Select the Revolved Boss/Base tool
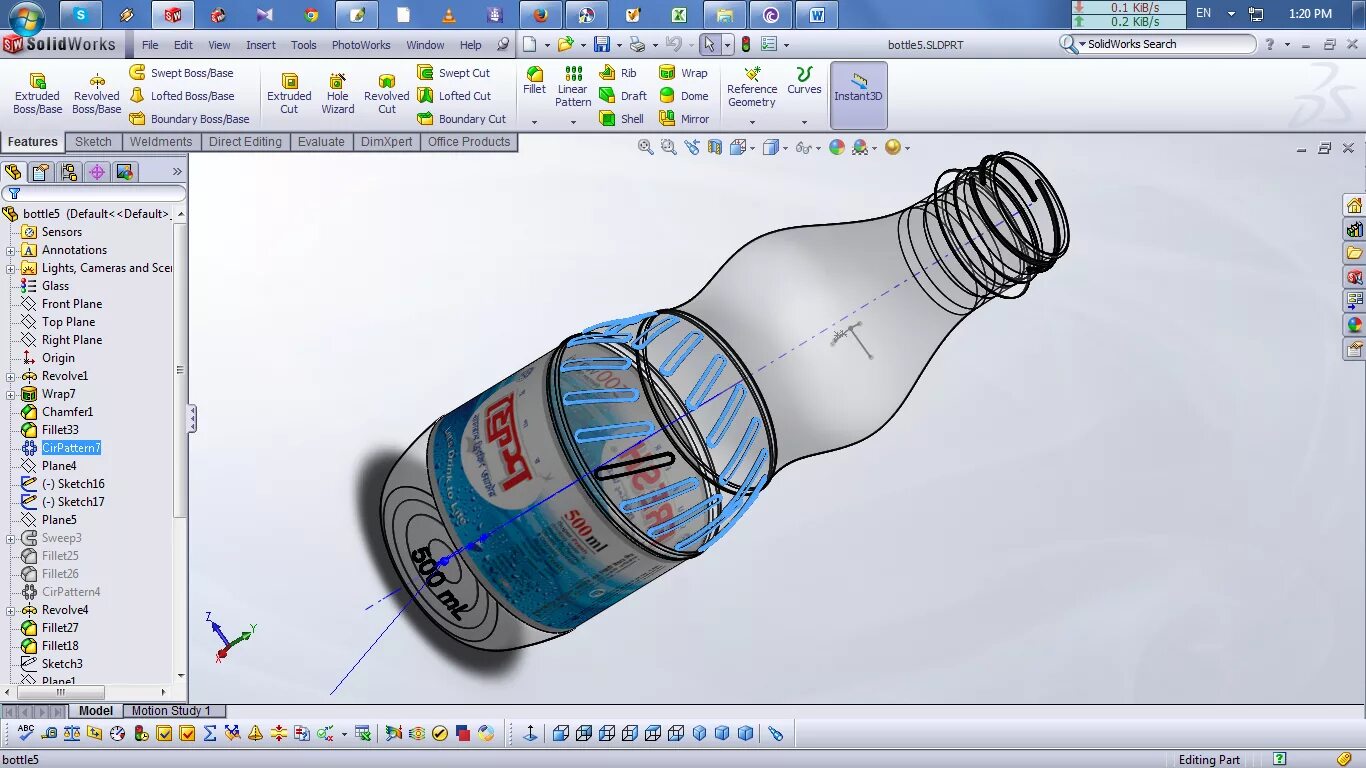The image size is (1366, 768). (97, 94)
